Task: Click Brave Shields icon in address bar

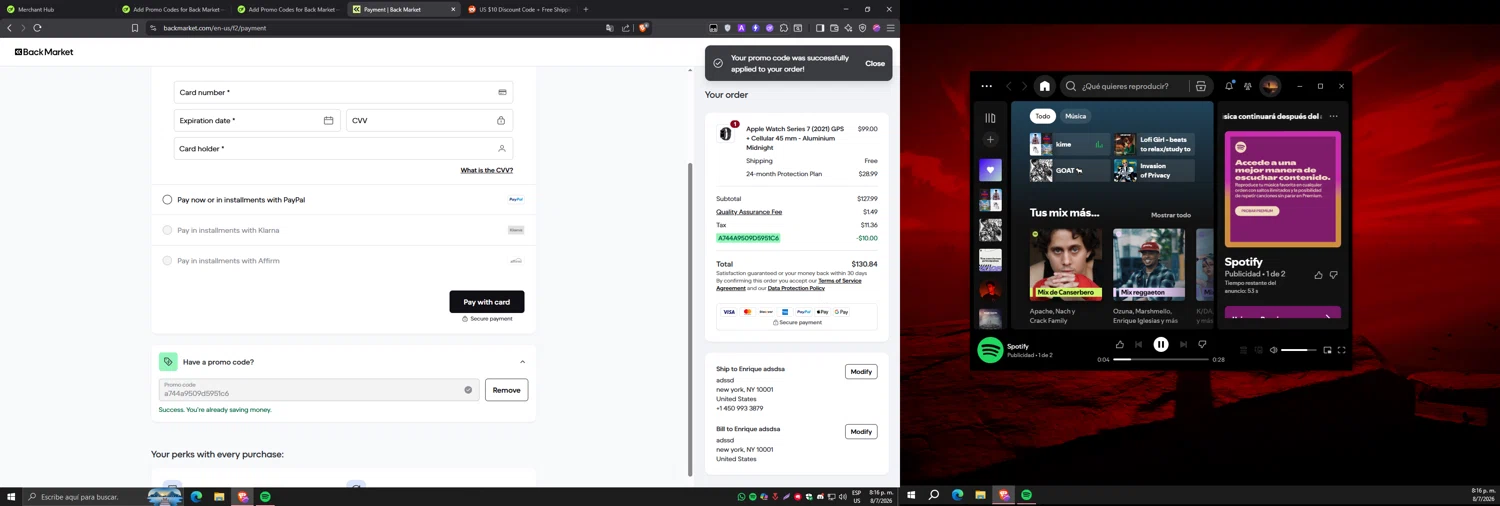Action: pyautogui.click(x=643, y=28)
